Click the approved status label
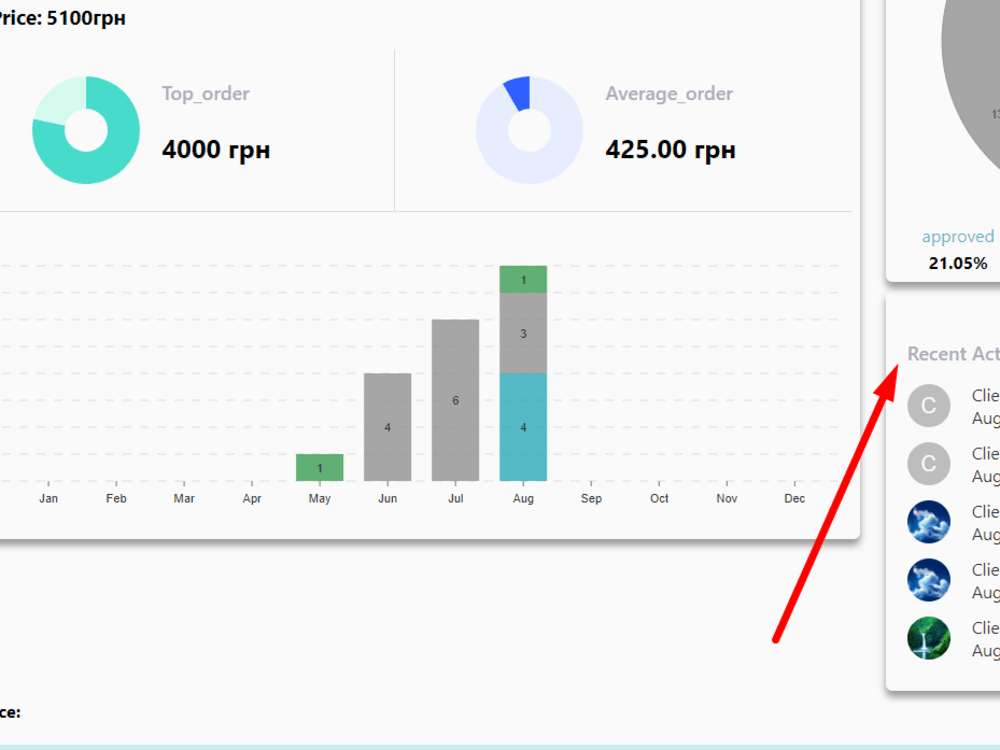Screen dimensions: 1000x750 [x=958, y=237]
